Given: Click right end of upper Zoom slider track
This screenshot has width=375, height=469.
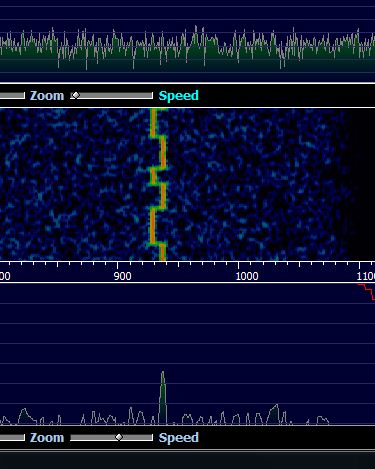Looking at the screenshot, I should (151, 96).
